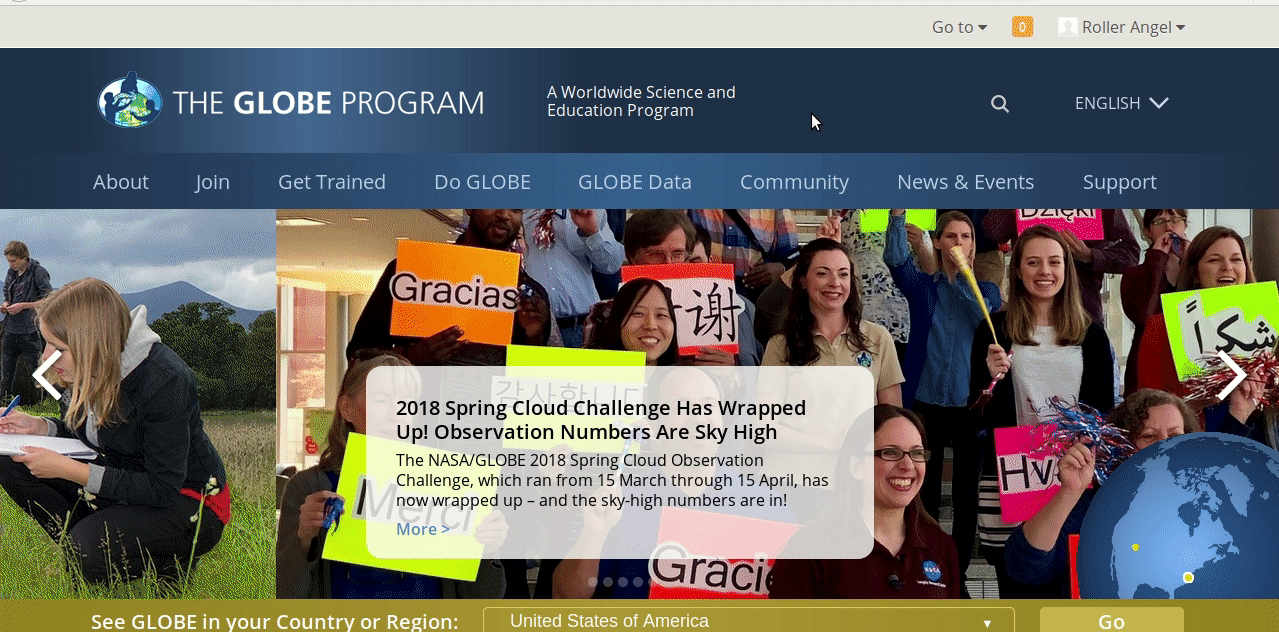Click the previous slide photo of student writing
Image resolution: width=1279 pixels, height=632 pixels.
(138, 404)
